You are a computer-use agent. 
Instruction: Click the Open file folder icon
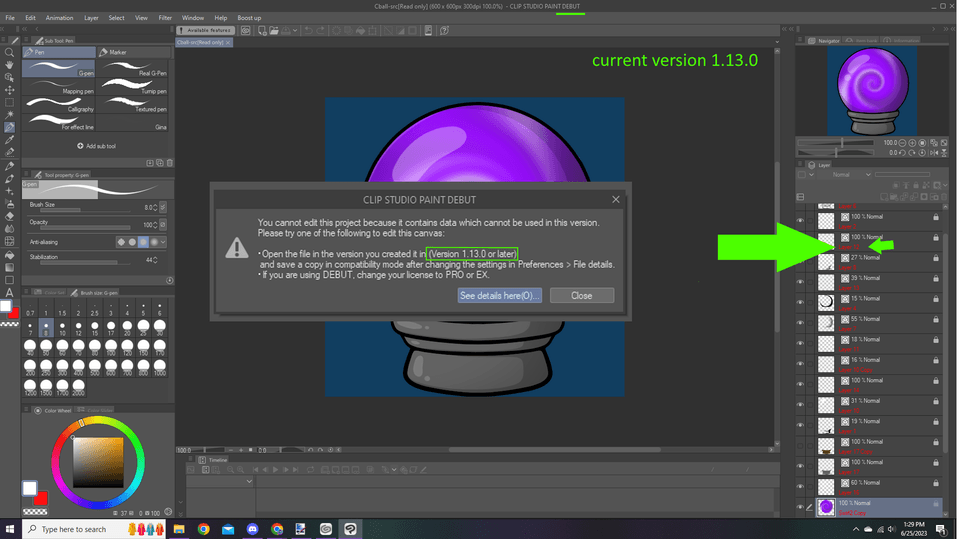274,31
